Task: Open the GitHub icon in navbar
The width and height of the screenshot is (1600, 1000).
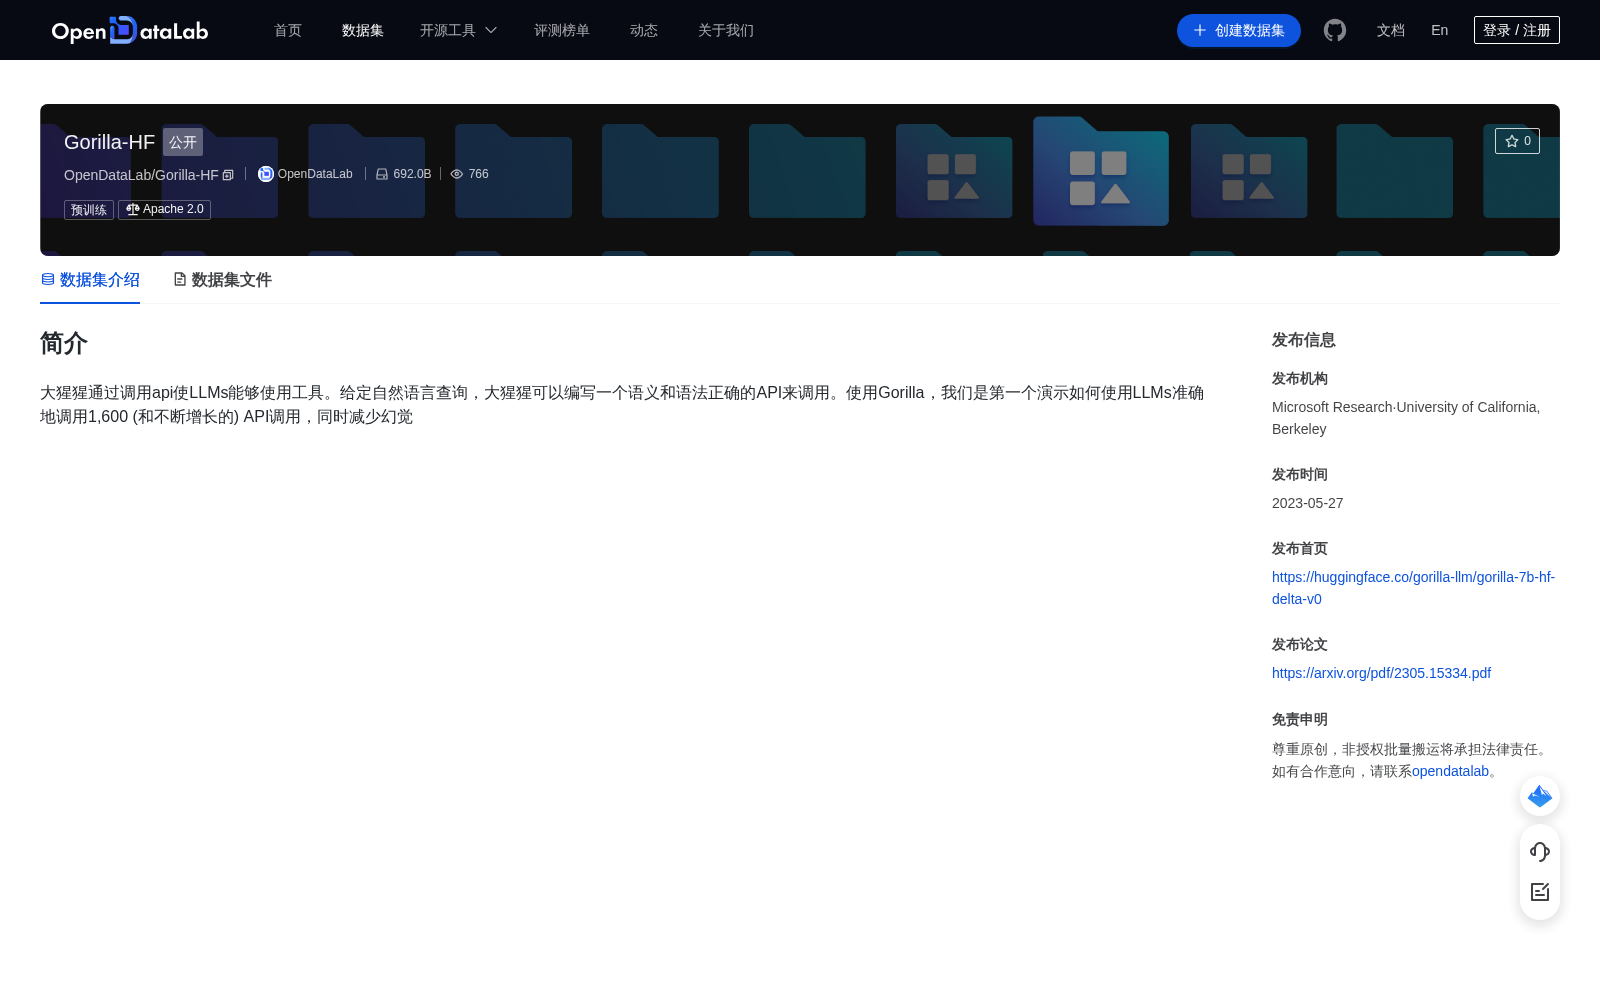Action: 1335,30
